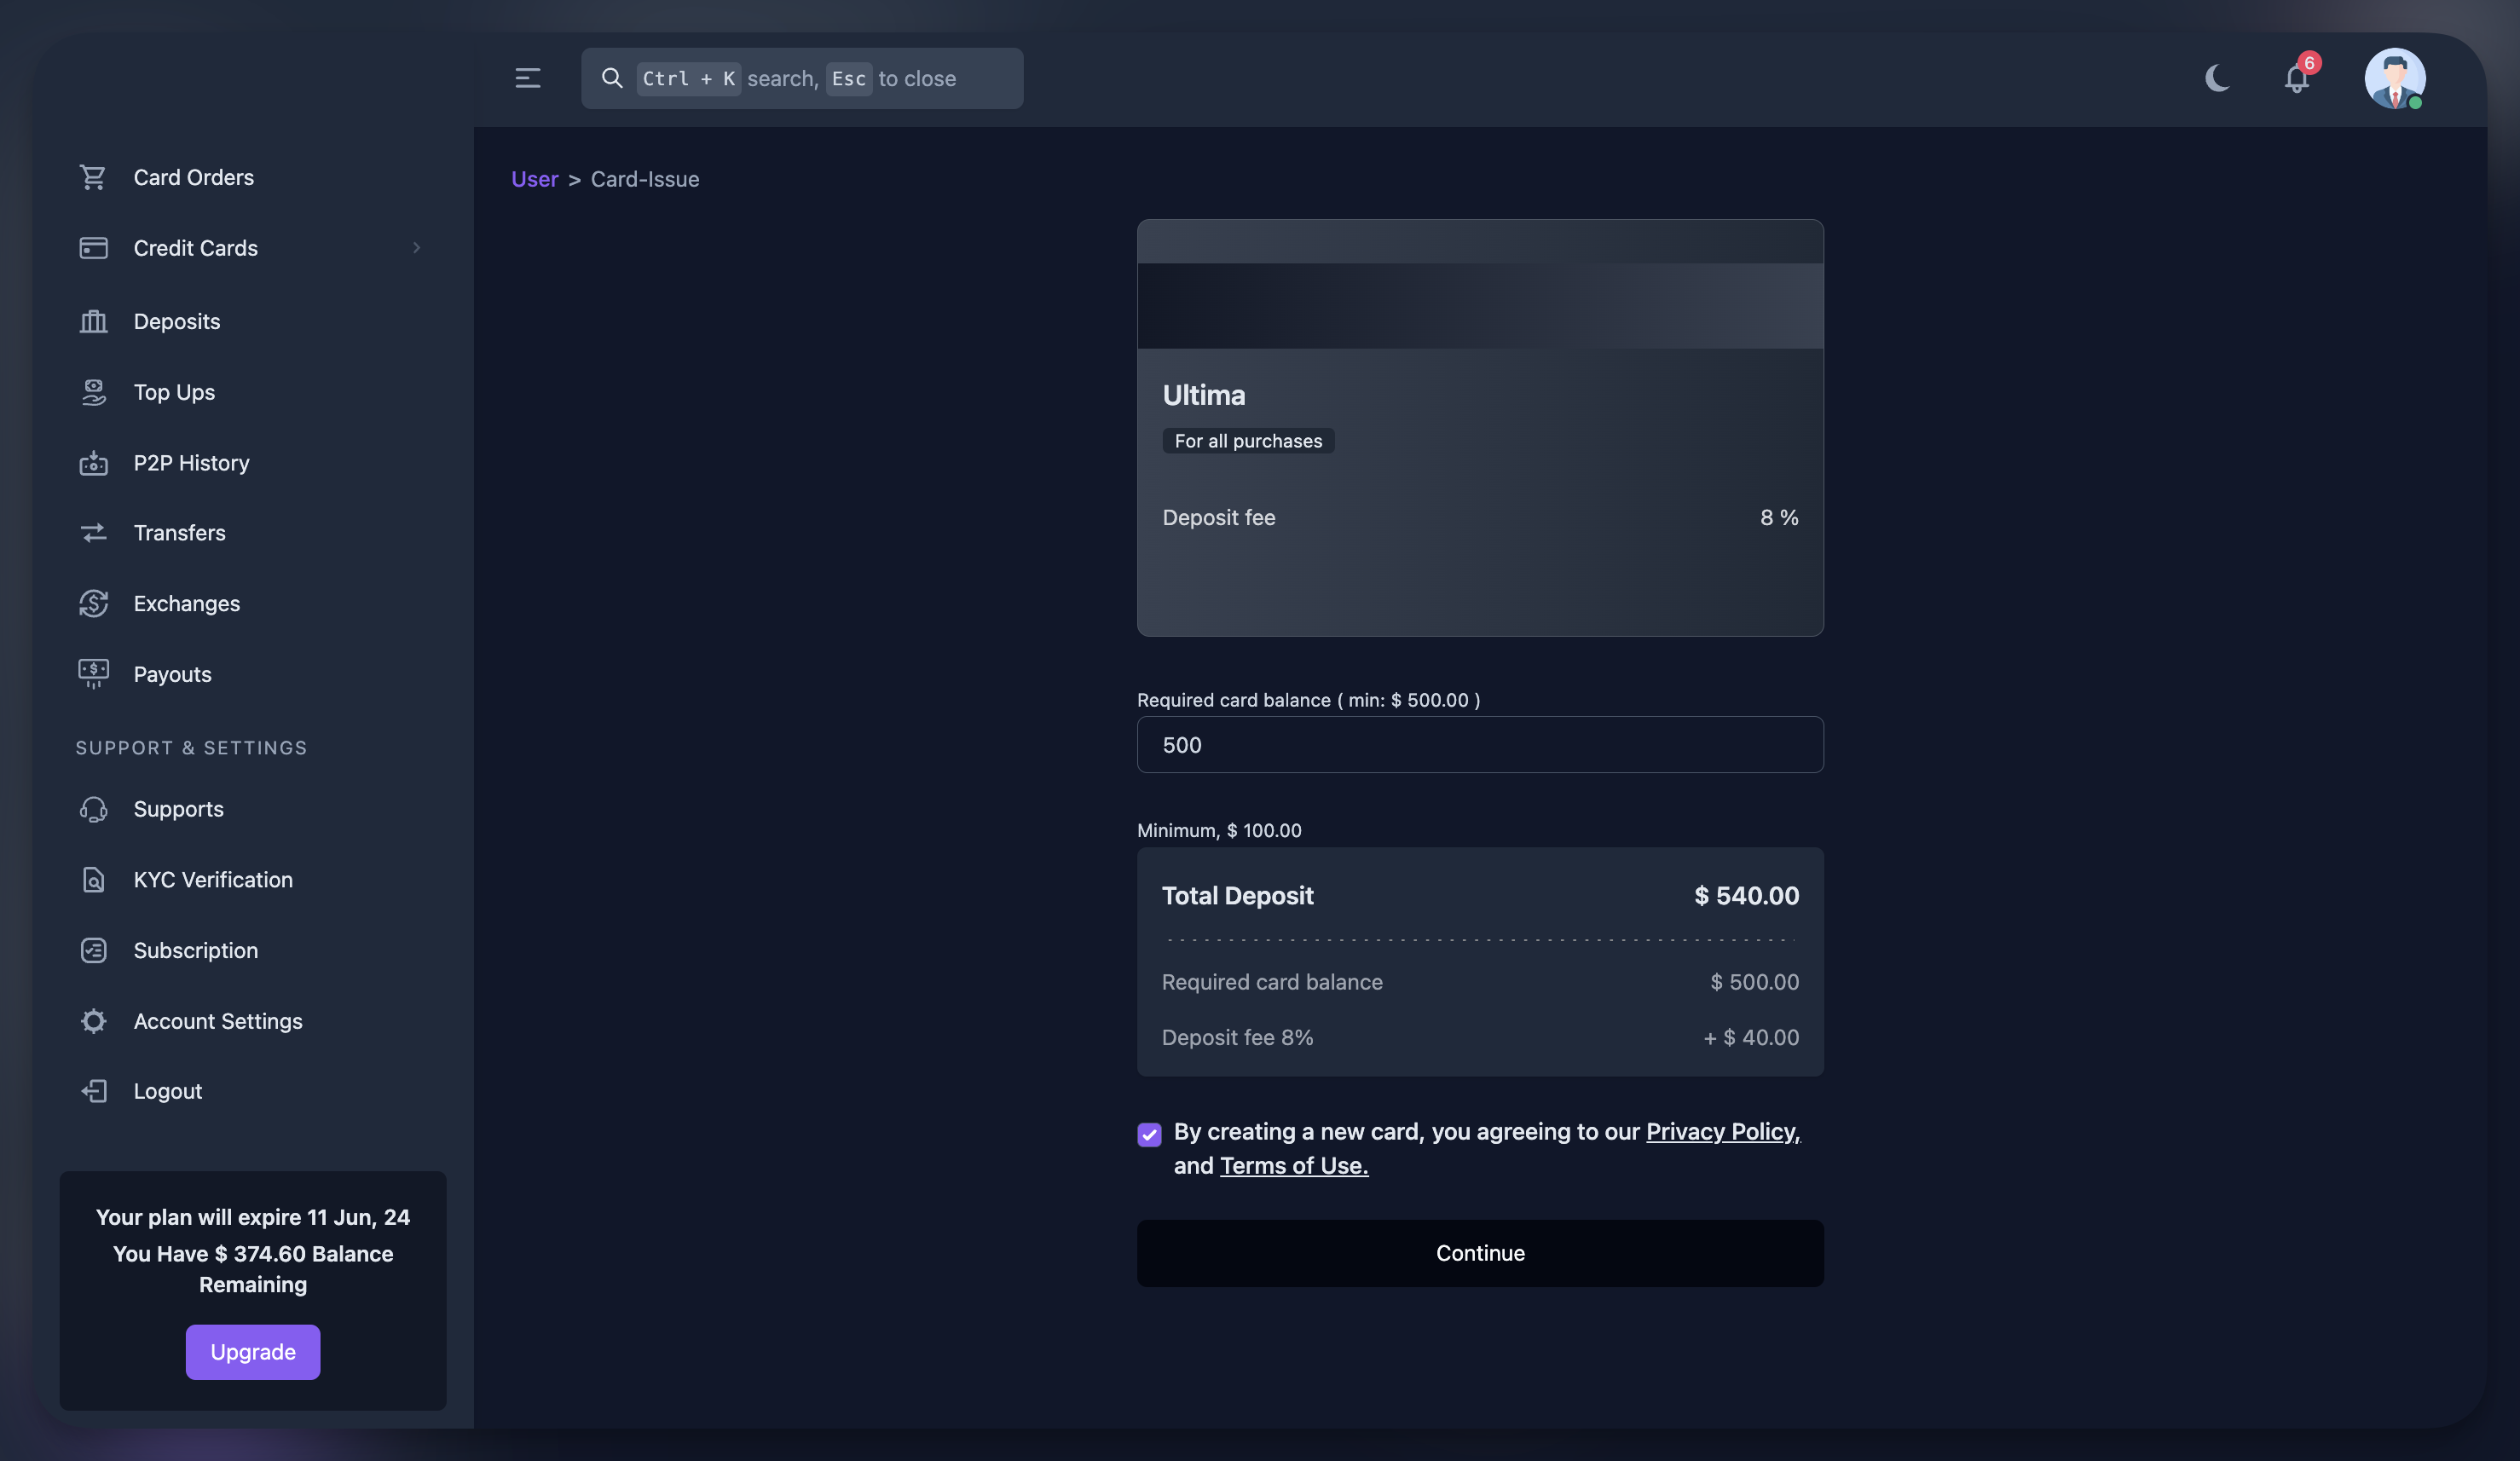Click the hamburger menu collapse icon

[x=527, y=78]
